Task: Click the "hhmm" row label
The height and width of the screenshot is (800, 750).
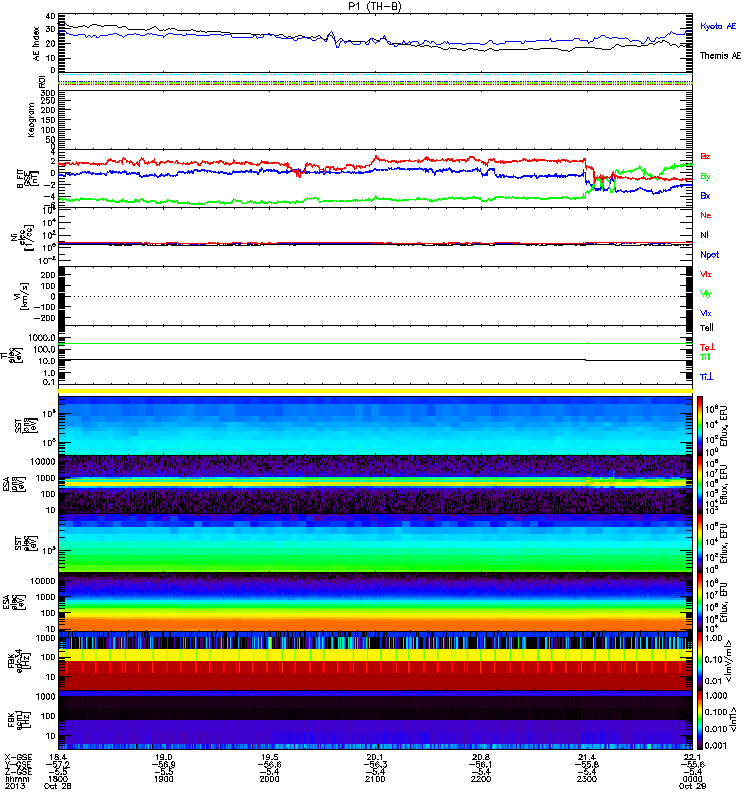Action: click(x=17, y=779)
